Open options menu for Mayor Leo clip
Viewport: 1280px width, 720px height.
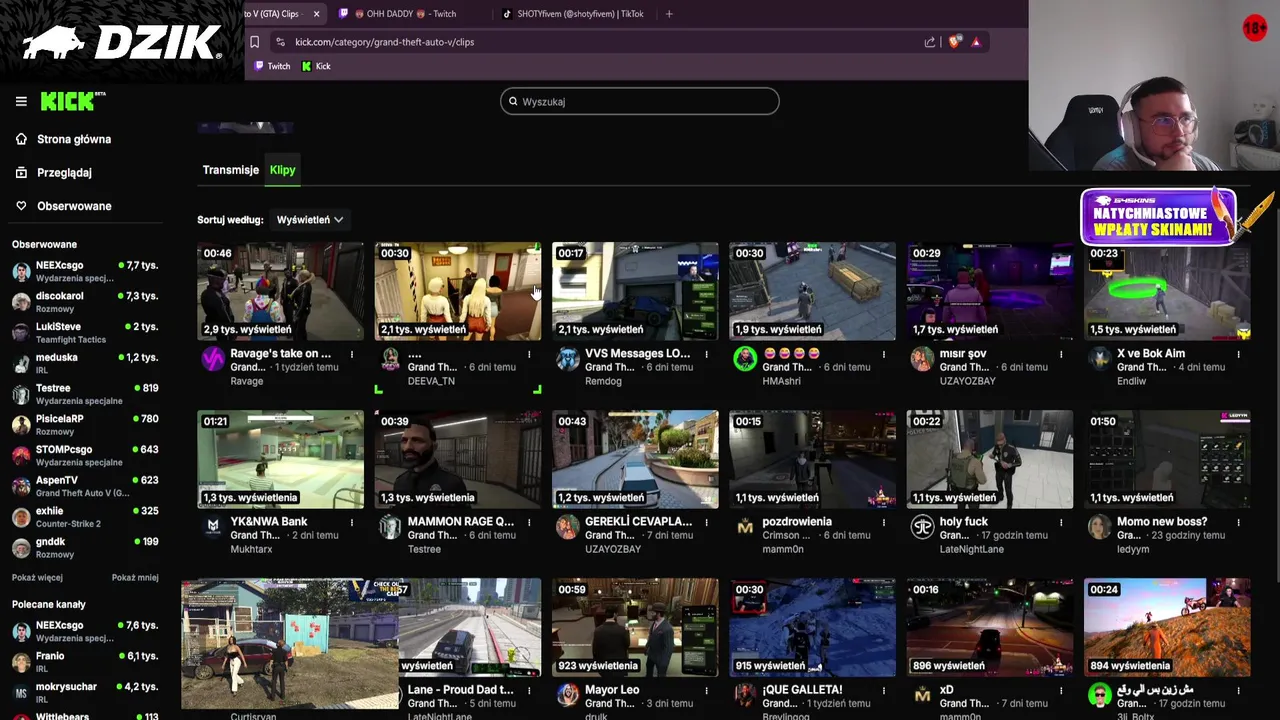[x=706, y=690]
